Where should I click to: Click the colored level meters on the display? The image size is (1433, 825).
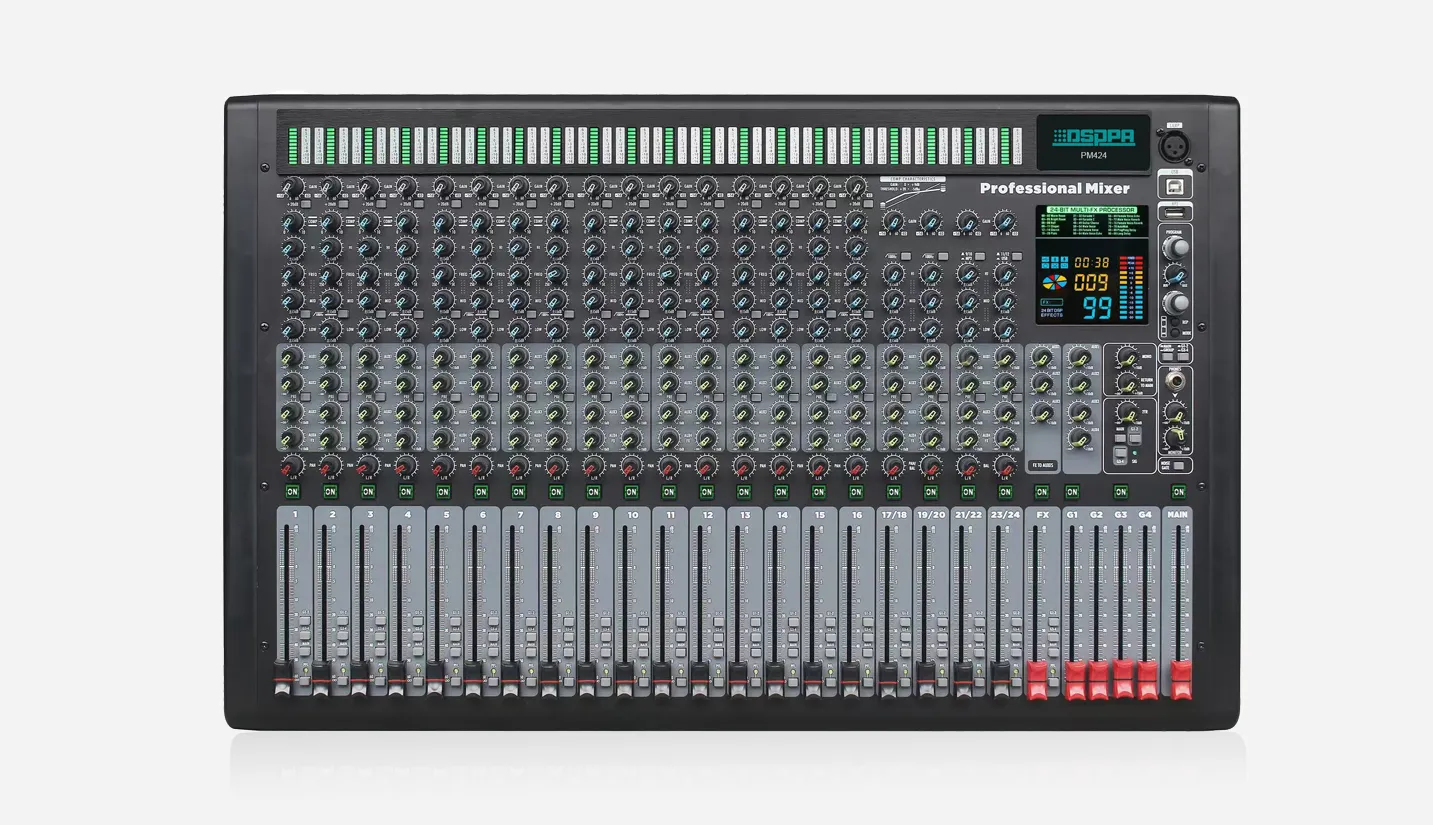pyautogui.click(x=1130, y=286)
